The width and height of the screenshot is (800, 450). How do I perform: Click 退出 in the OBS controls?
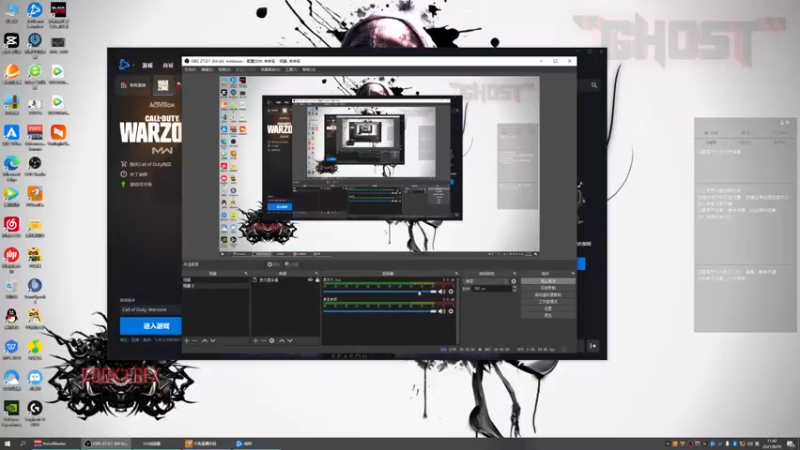[548, 315]
